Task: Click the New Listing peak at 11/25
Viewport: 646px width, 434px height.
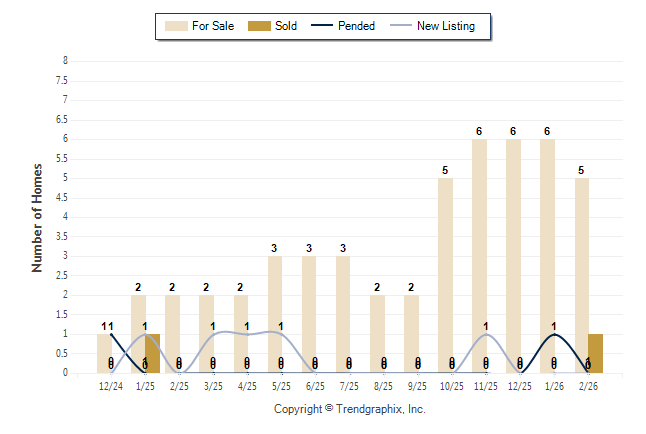Action: [486, 334]
